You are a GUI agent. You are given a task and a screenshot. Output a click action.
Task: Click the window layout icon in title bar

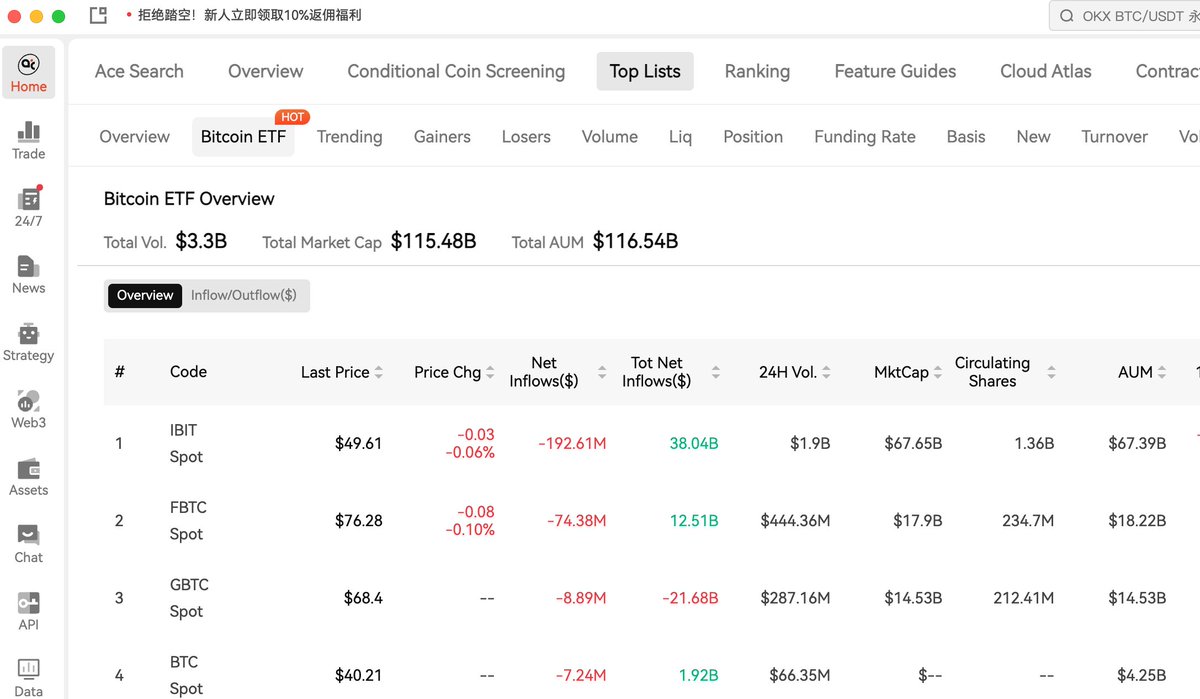[x=98, y=16]
